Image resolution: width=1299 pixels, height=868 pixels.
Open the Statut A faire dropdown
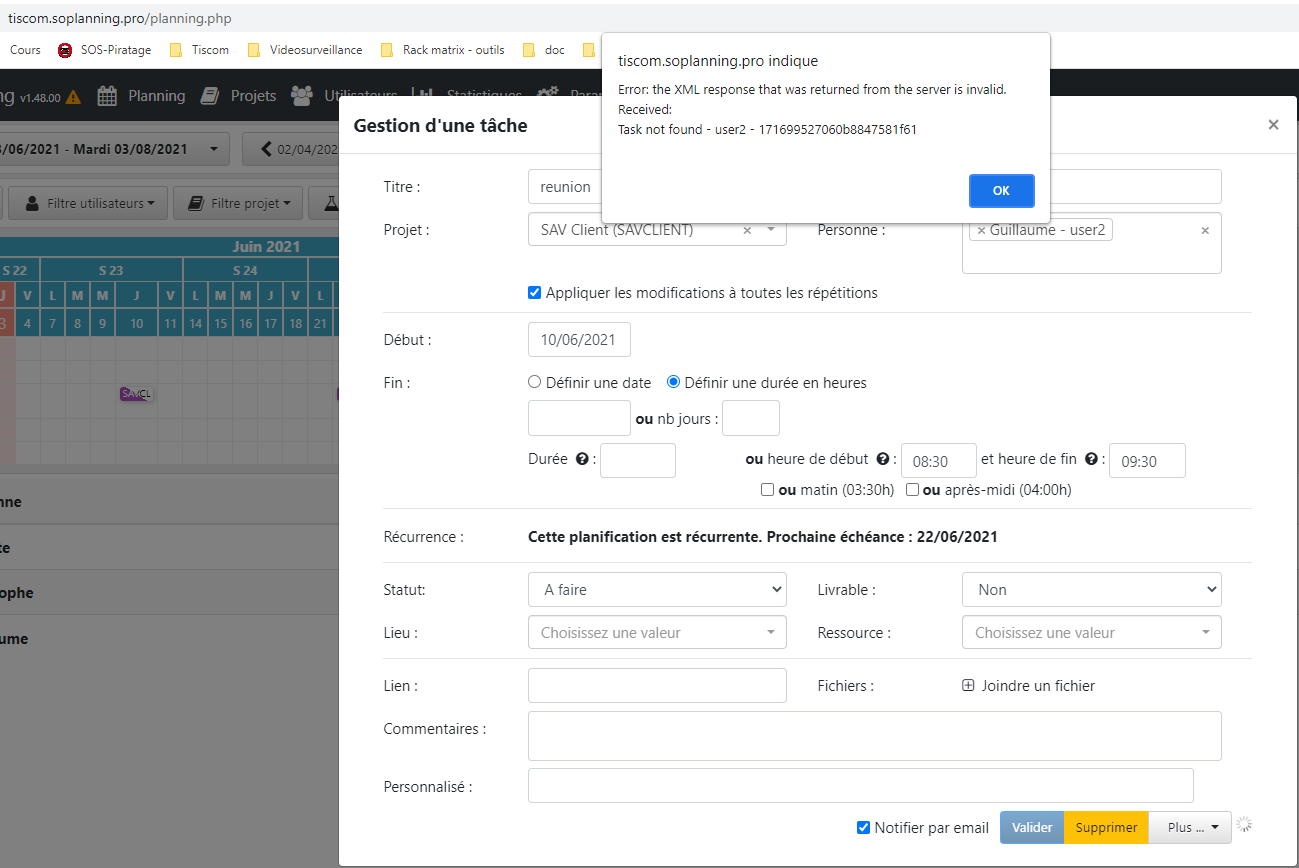657,590
